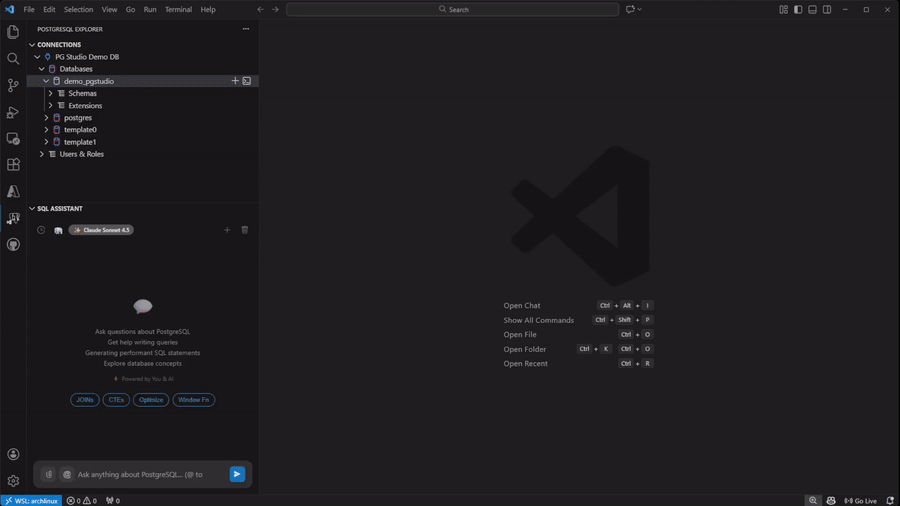
Task: Expand the Schemas node
Action: point(51,93)
